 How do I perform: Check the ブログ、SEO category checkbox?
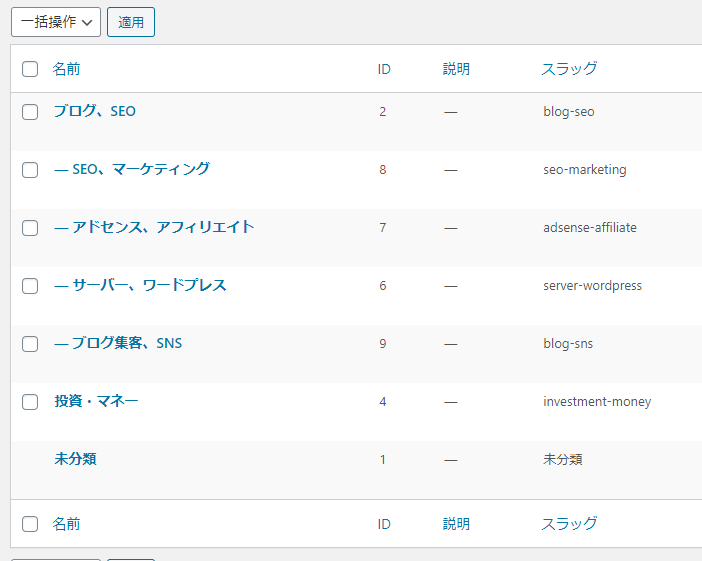30,112
